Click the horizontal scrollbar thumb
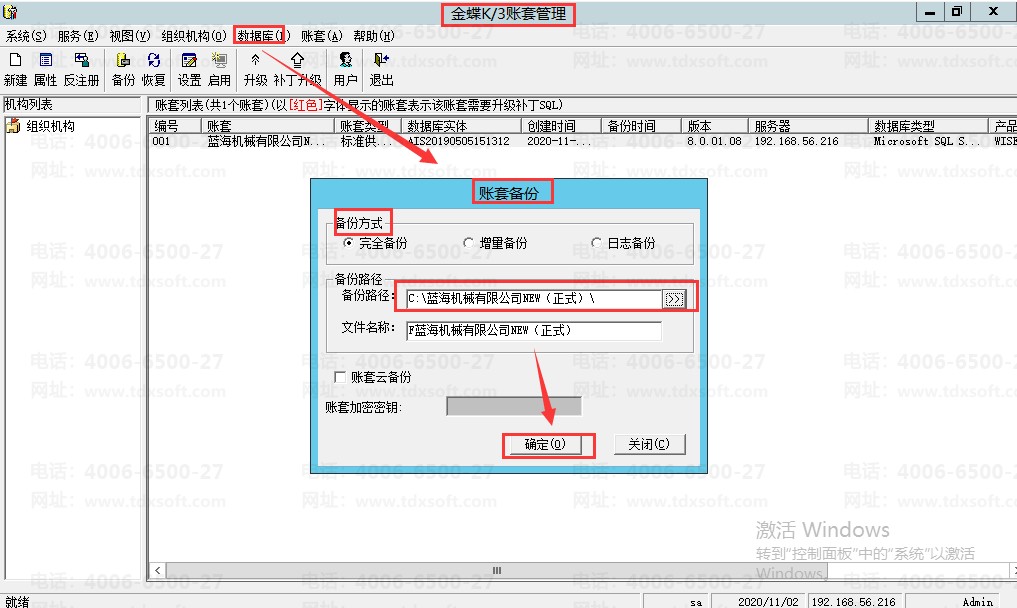Viewport: 1017px width, 608px height. point(497,570)
